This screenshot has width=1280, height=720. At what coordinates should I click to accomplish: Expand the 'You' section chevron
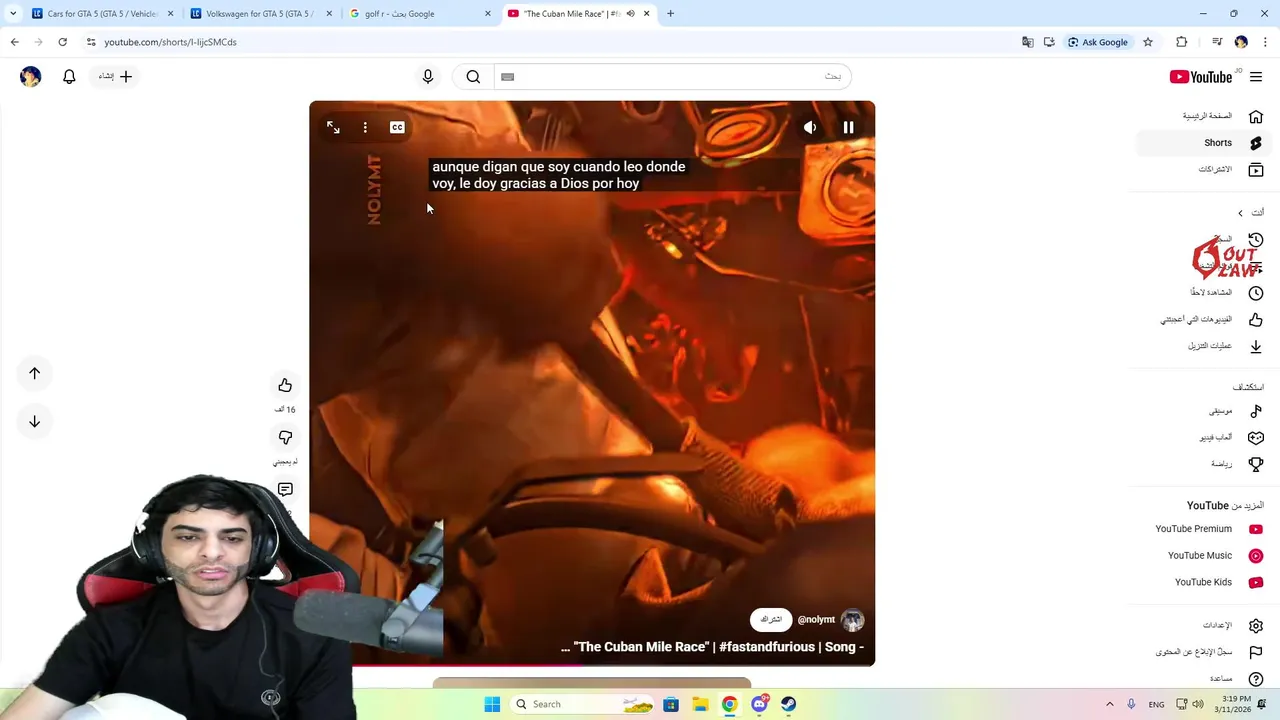pyautogui.click(x=1240, y=213)
